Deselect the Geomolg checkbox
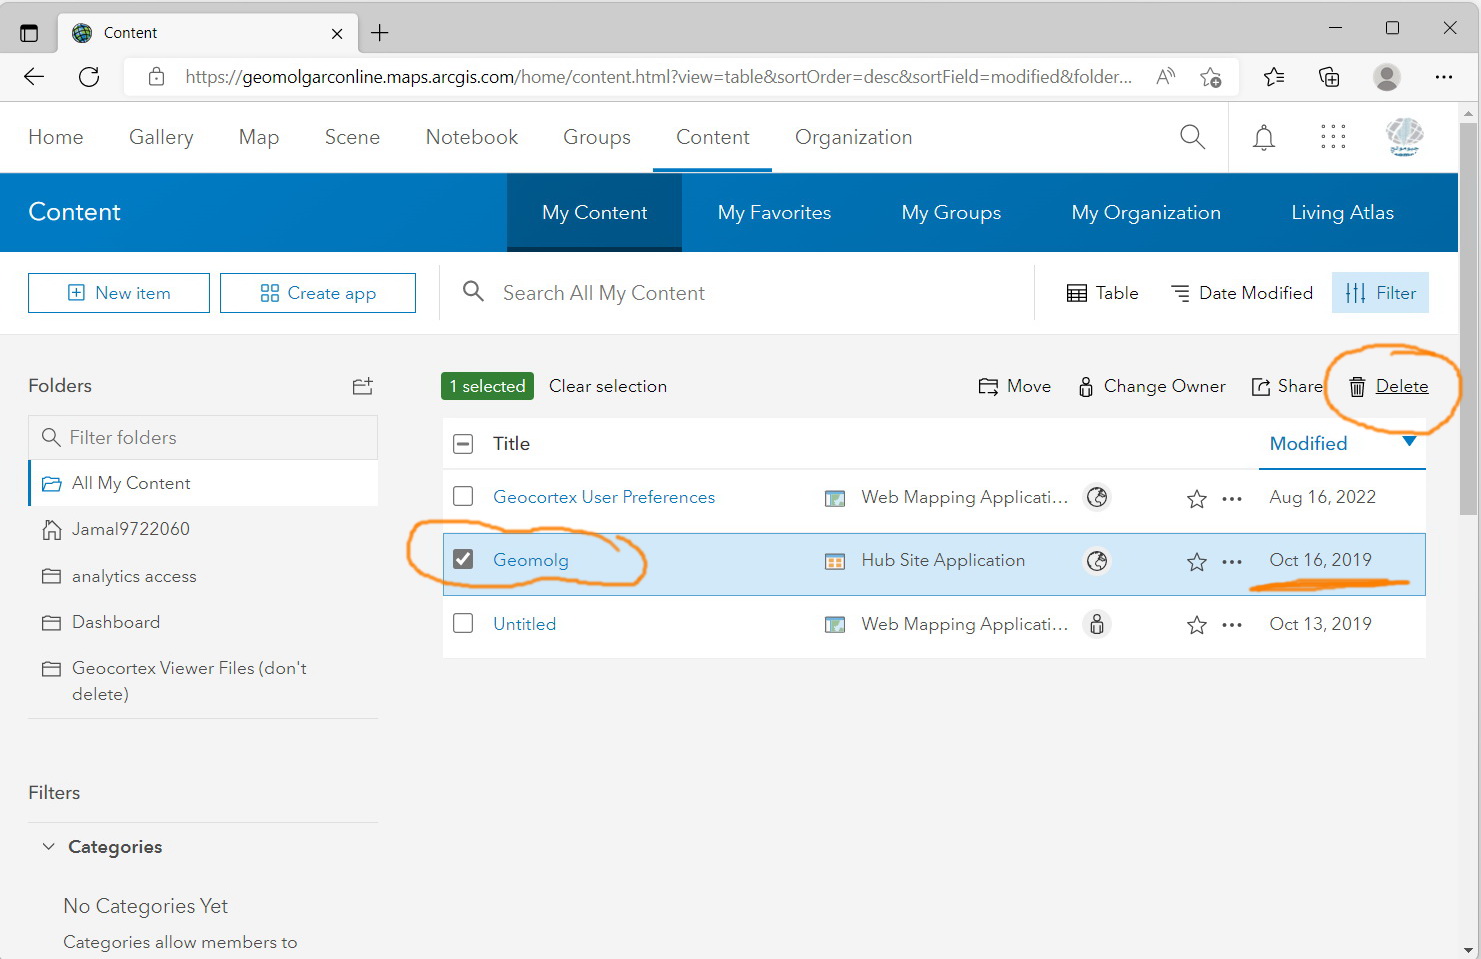This screenshot has width=1481, height=959. pyautogui.click(x=463, y=559)
